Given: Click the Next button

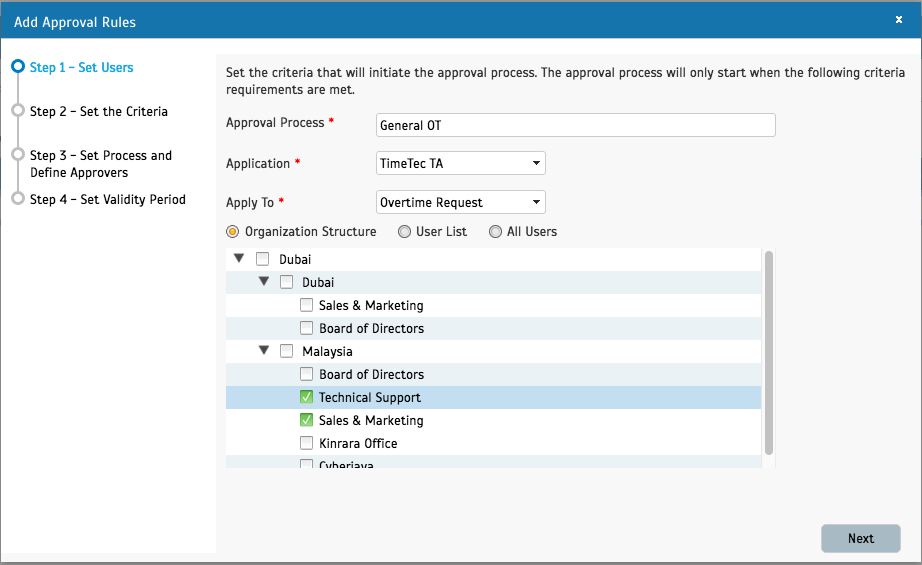Looking at the screenshot, I should [x=860, y=538].
